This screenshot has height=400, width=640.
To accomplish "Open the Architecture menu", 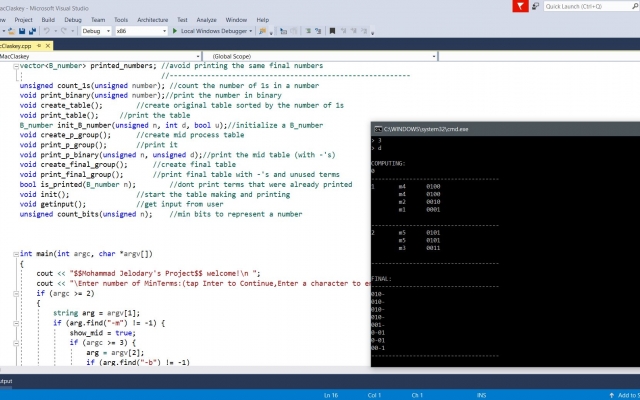I will (x=153, y=20).
